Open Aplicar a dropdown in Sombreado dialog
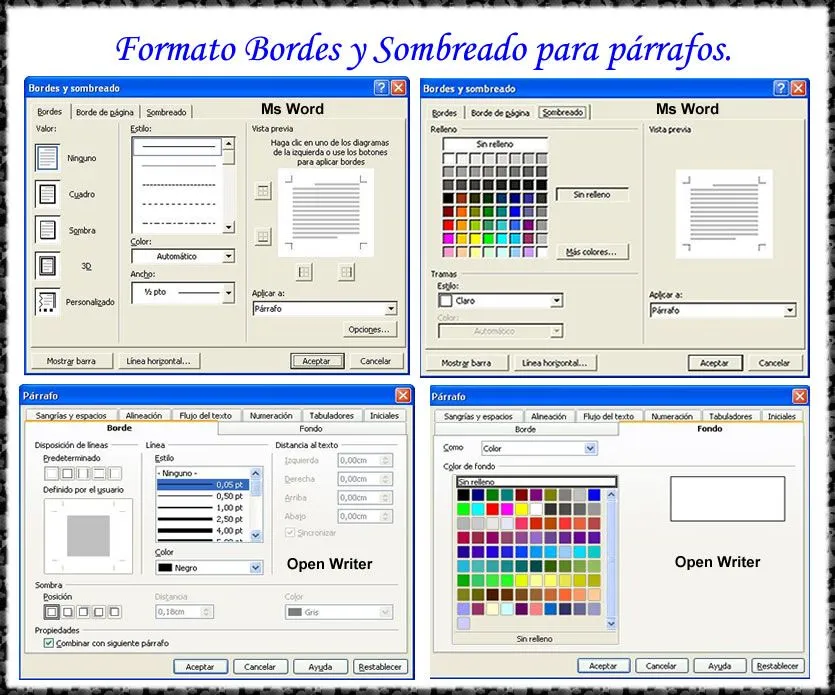 point(790,310)
